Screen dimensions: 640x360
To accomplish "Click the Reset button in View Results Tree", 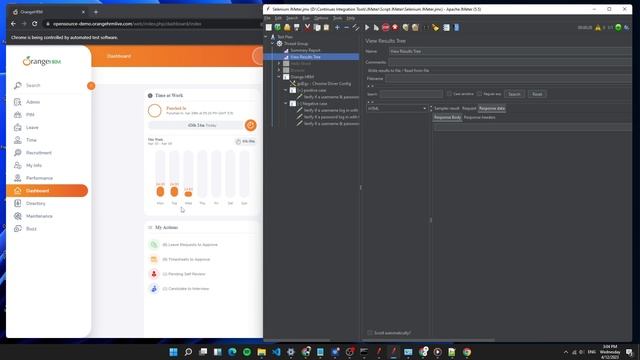I will pos(537,94).
